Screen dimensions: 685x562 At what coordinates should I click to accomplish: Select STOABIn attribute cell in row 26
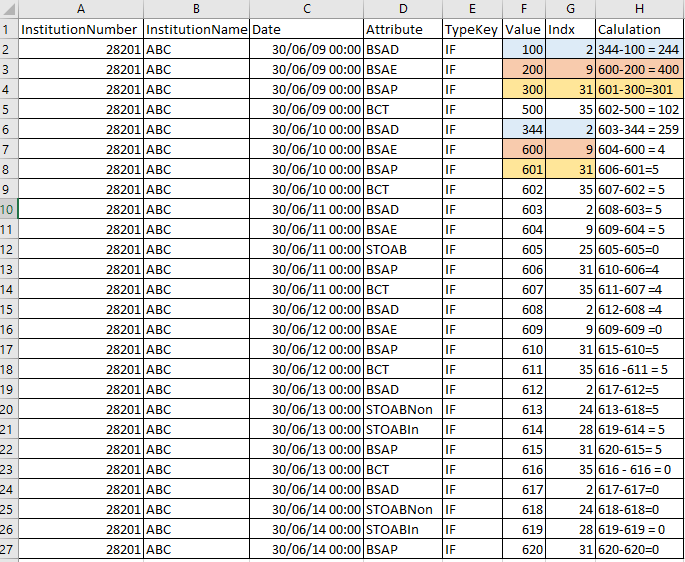click(x=403, y=529)
